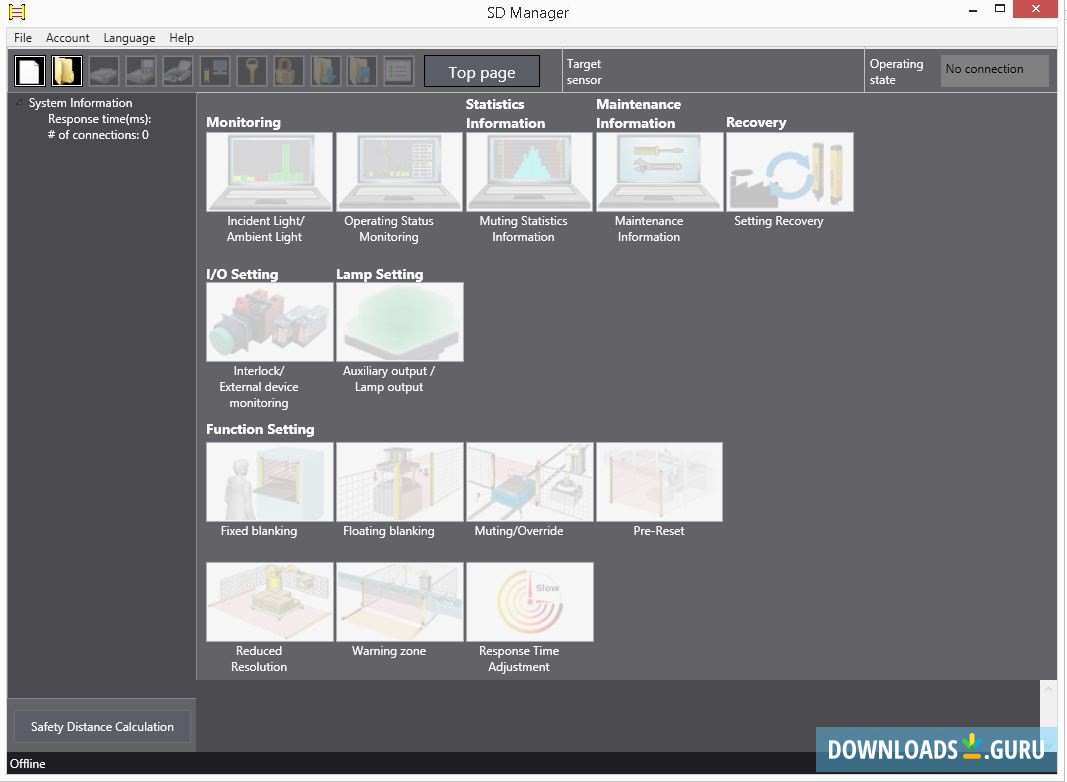Select the Response time(ms) row
This screenshot has height=782, width=1067.
(99, 119)
